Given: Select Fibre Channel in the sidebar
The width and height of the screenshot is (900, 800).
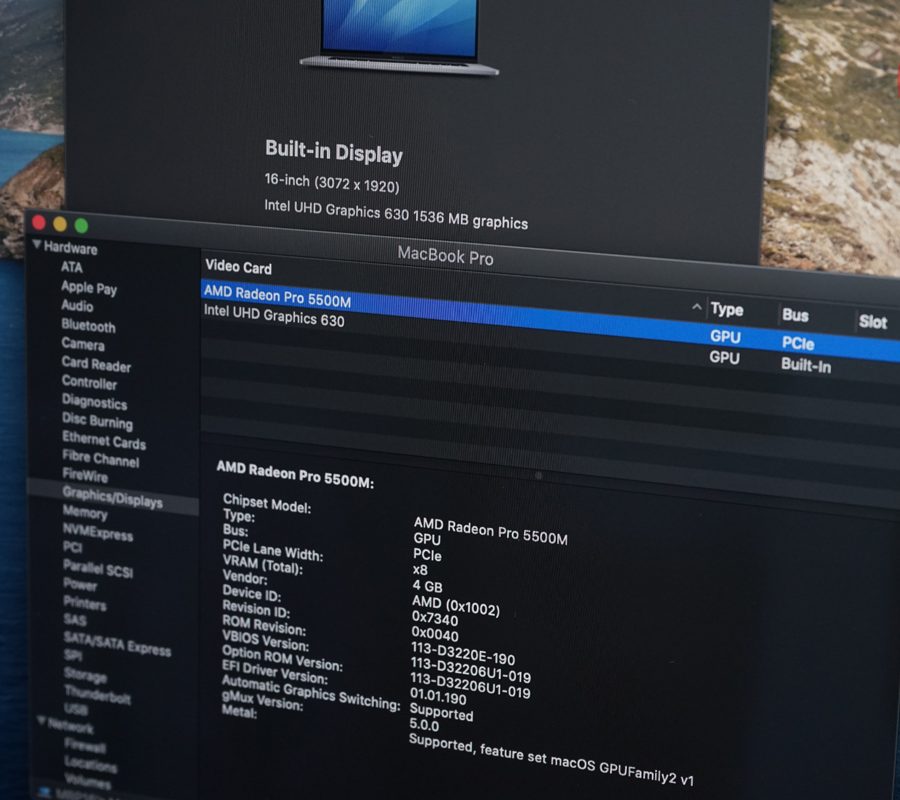Looking at the screenshot, I should click(100, 459).
